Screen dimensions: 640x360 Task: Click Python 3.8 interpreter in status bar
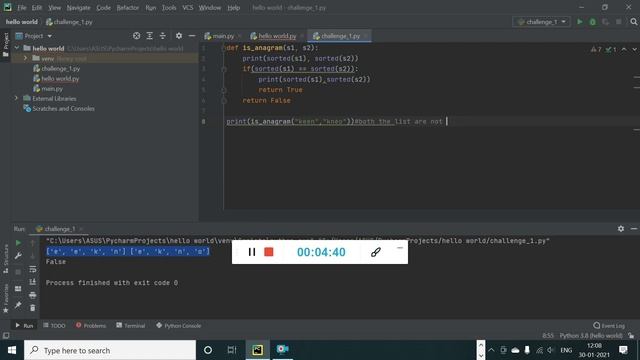591,336
